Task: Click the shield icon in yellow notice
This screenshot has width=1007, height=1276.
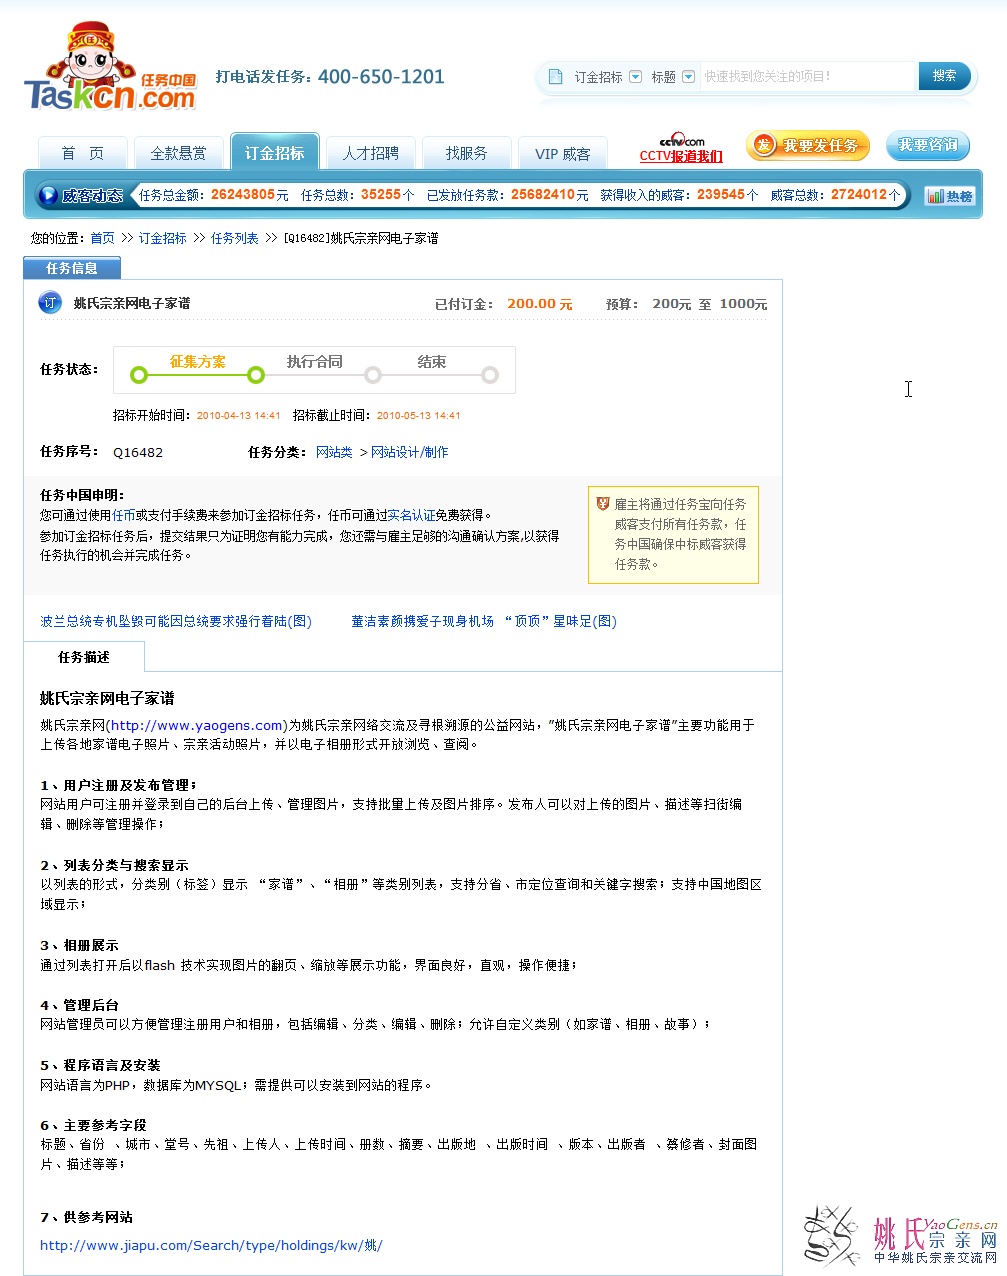Action: [603, 504]
